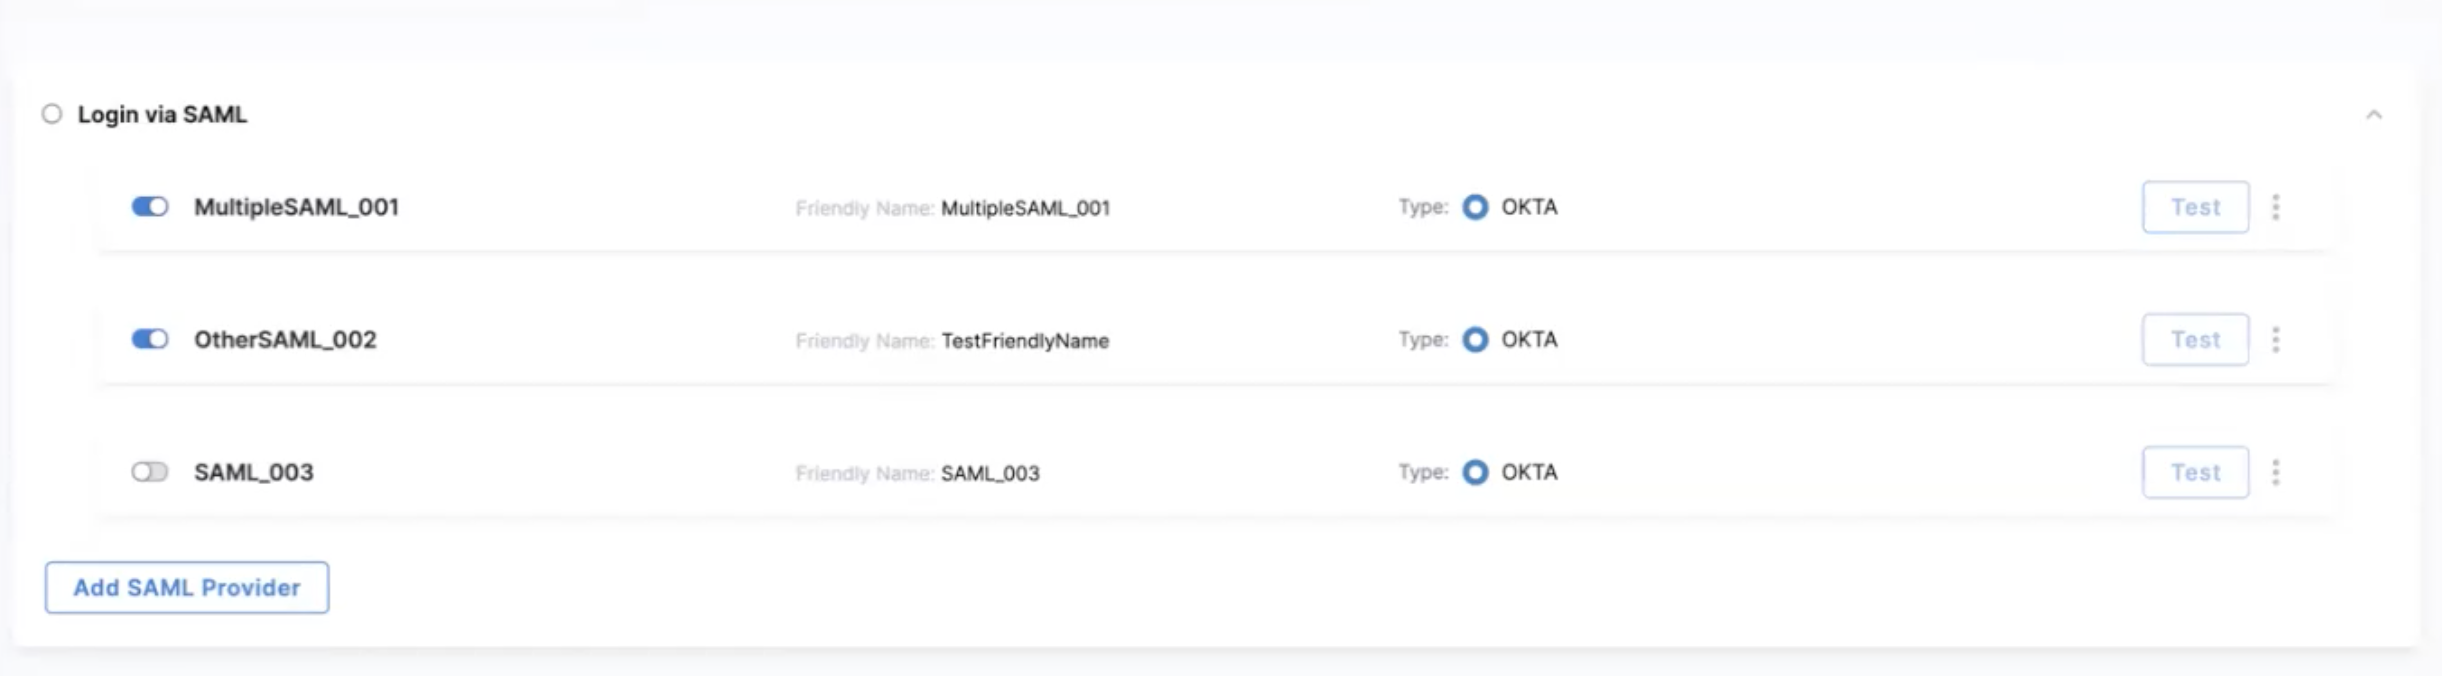Click the OKTA icon in OtherSAML_002 row
This screenshot has height=676, width=2442.
pos(1475,340)
